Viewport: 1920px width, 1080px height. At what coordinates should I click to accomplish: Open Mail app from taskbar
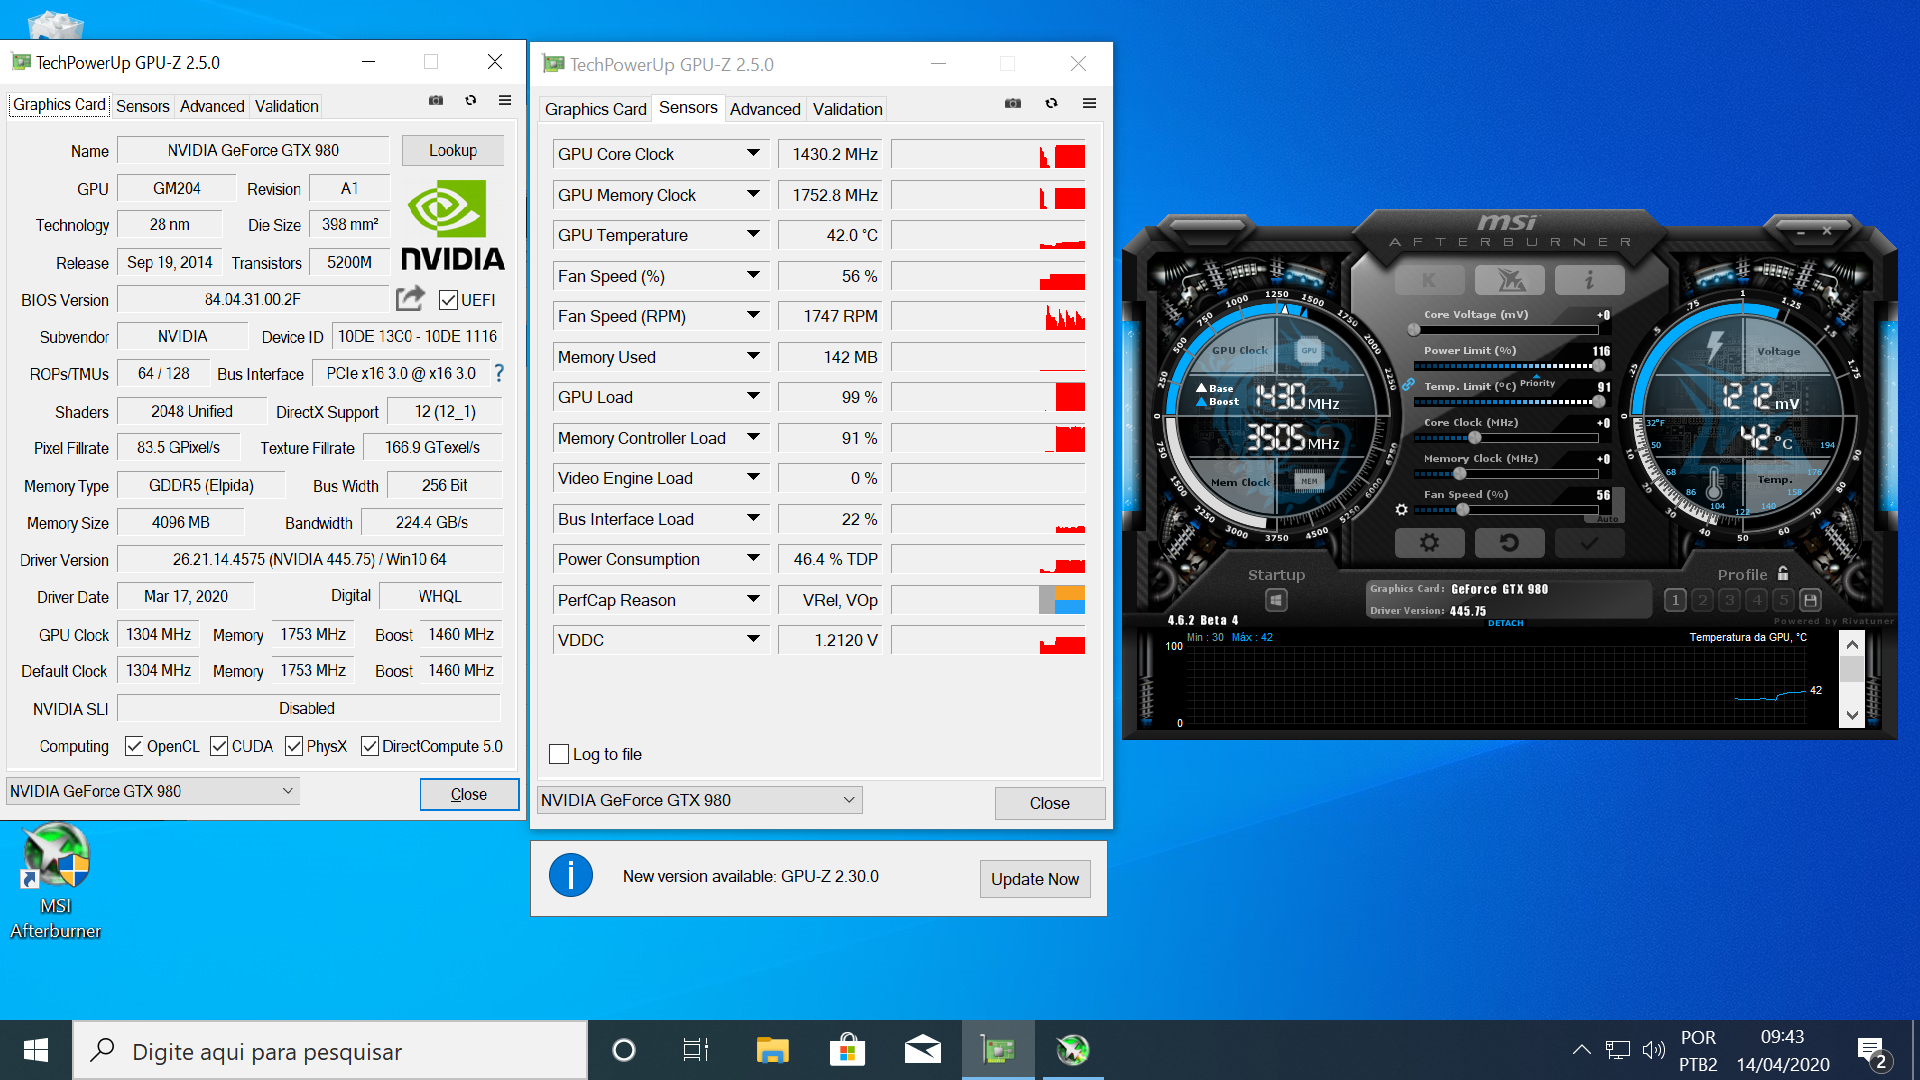(x=922, y=1050)
